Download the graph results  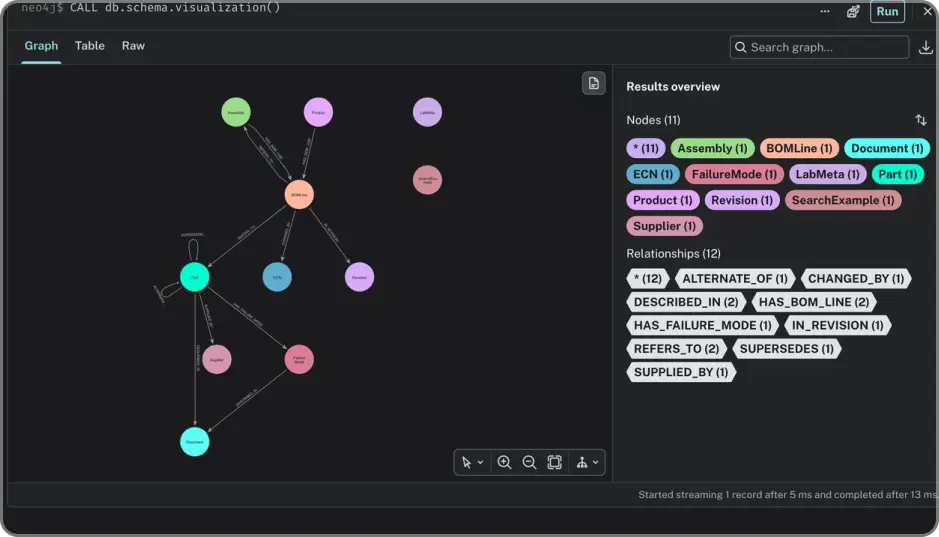click(925, 47)
